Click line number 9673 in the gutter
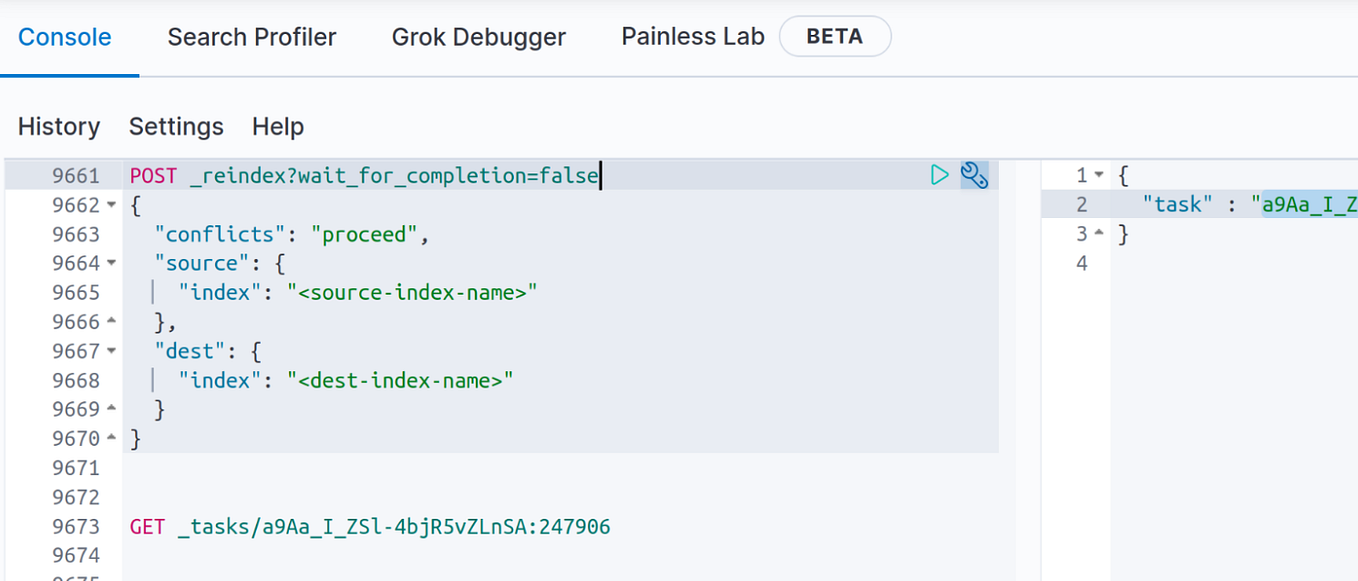 75,526
